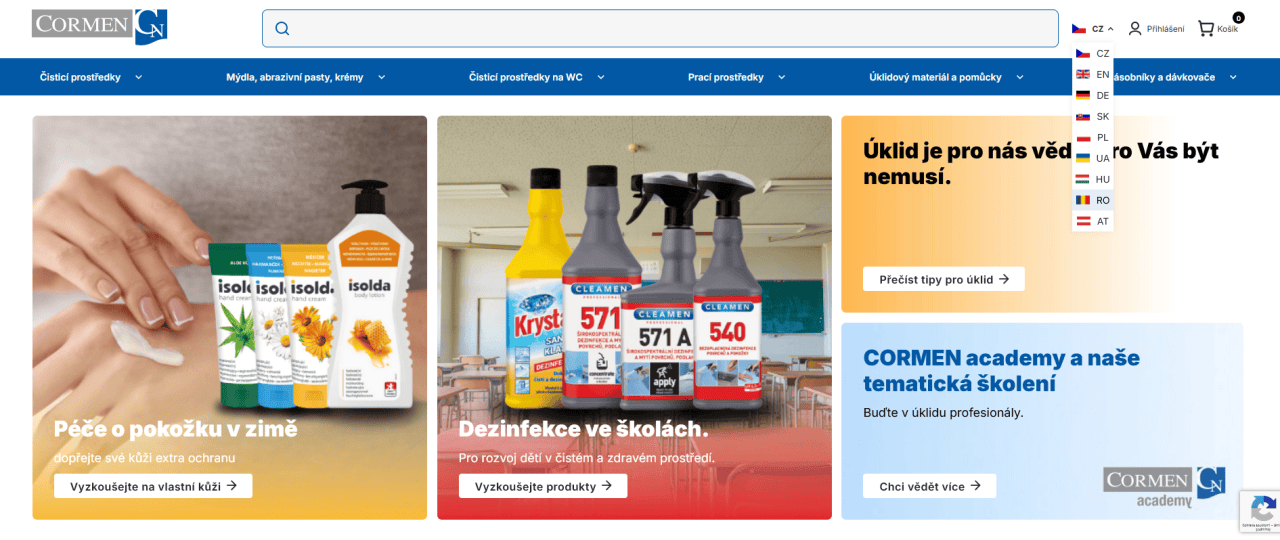Expand the Čisticí prostředky menu chevron
Viewport: 1280px width, 540px height.
[x=139, y=77]
